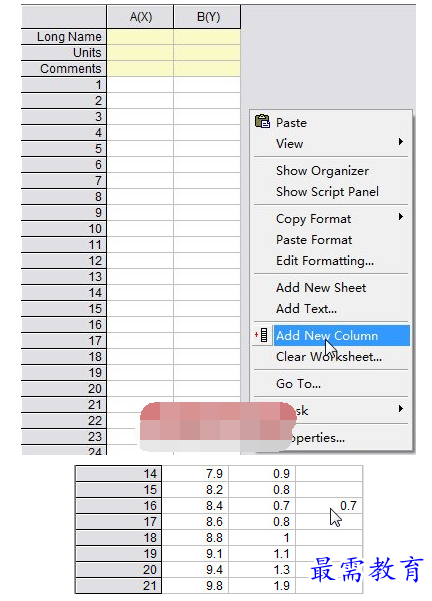Open the Mask submenu arrow

coord(401,409)
